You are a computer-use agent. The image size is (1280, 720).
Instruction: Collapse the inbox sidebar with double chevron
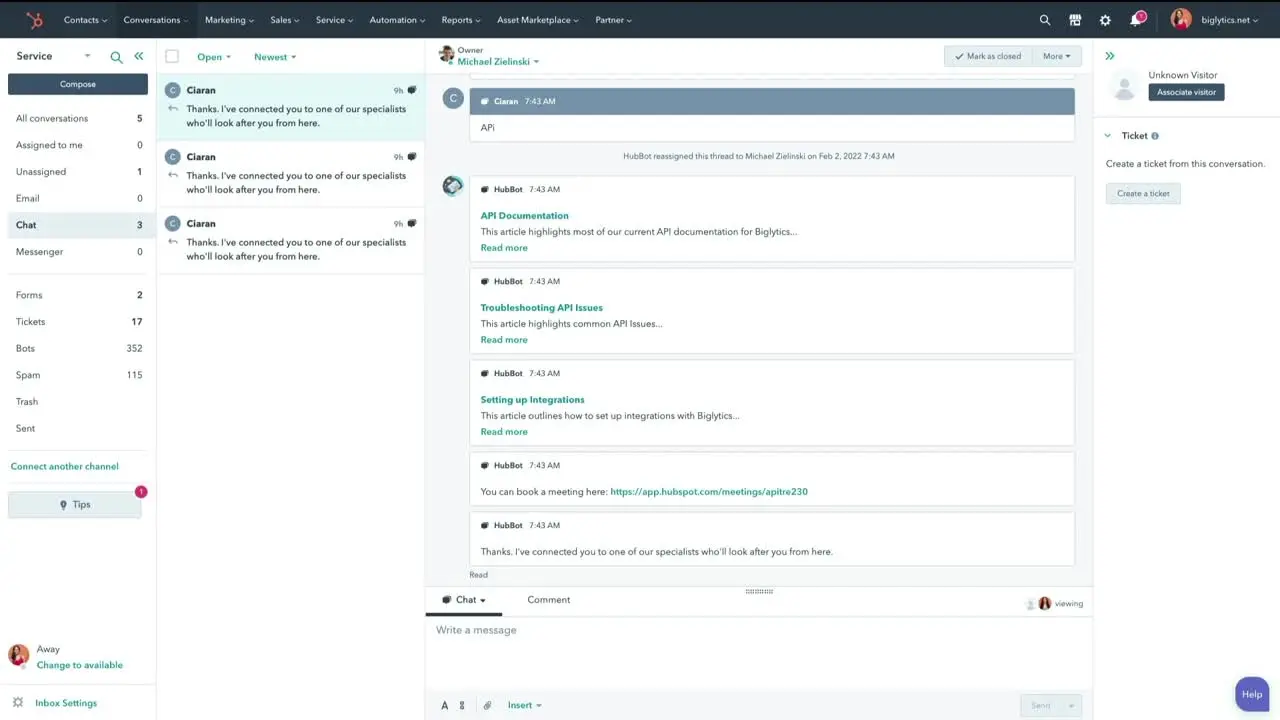point(139,57)
